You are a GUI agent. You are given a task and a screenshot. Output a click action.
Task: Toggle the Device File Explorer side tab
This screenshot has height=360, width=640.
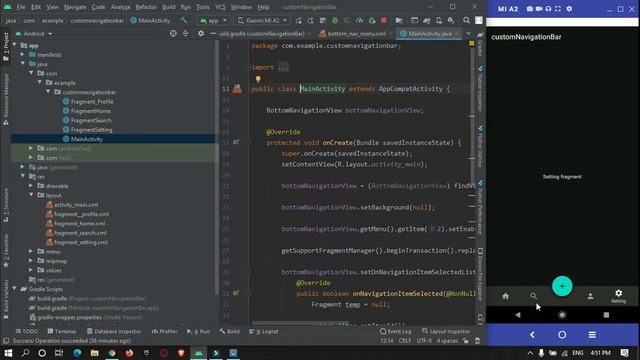[x=480, y=273]
